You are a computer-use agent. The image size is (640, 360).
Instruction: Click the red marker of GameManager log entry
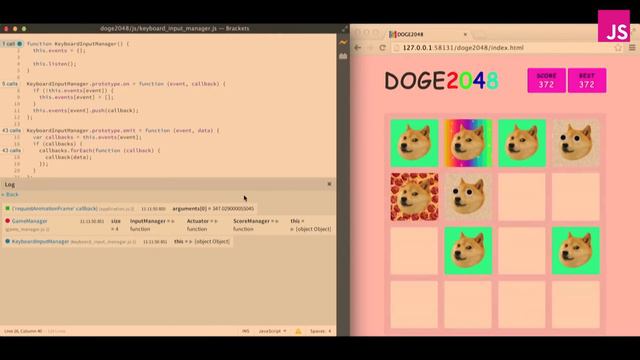pyautogui.click(x=7, y=221)
